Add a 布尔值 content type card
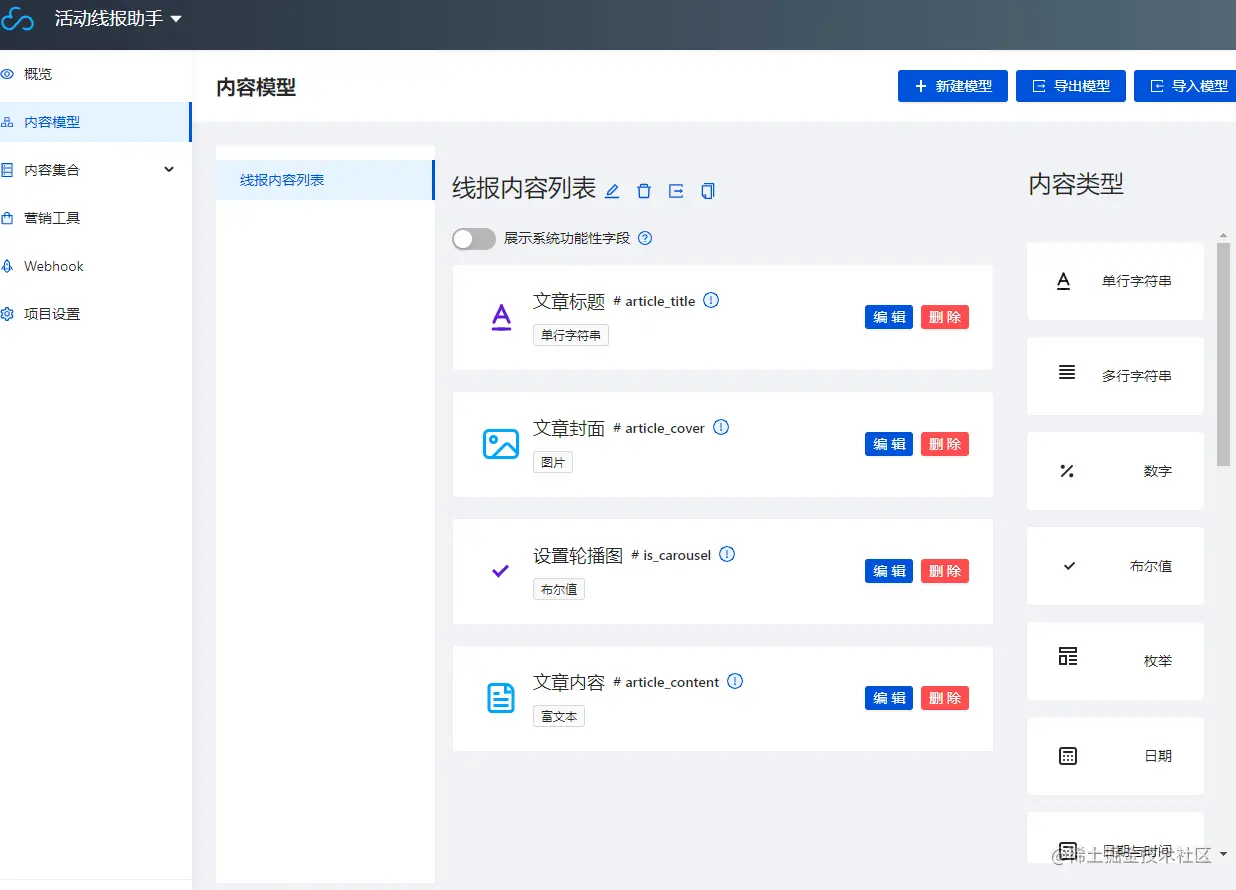The width and height of the screenshot is (1236, 890). (1115, 566)
